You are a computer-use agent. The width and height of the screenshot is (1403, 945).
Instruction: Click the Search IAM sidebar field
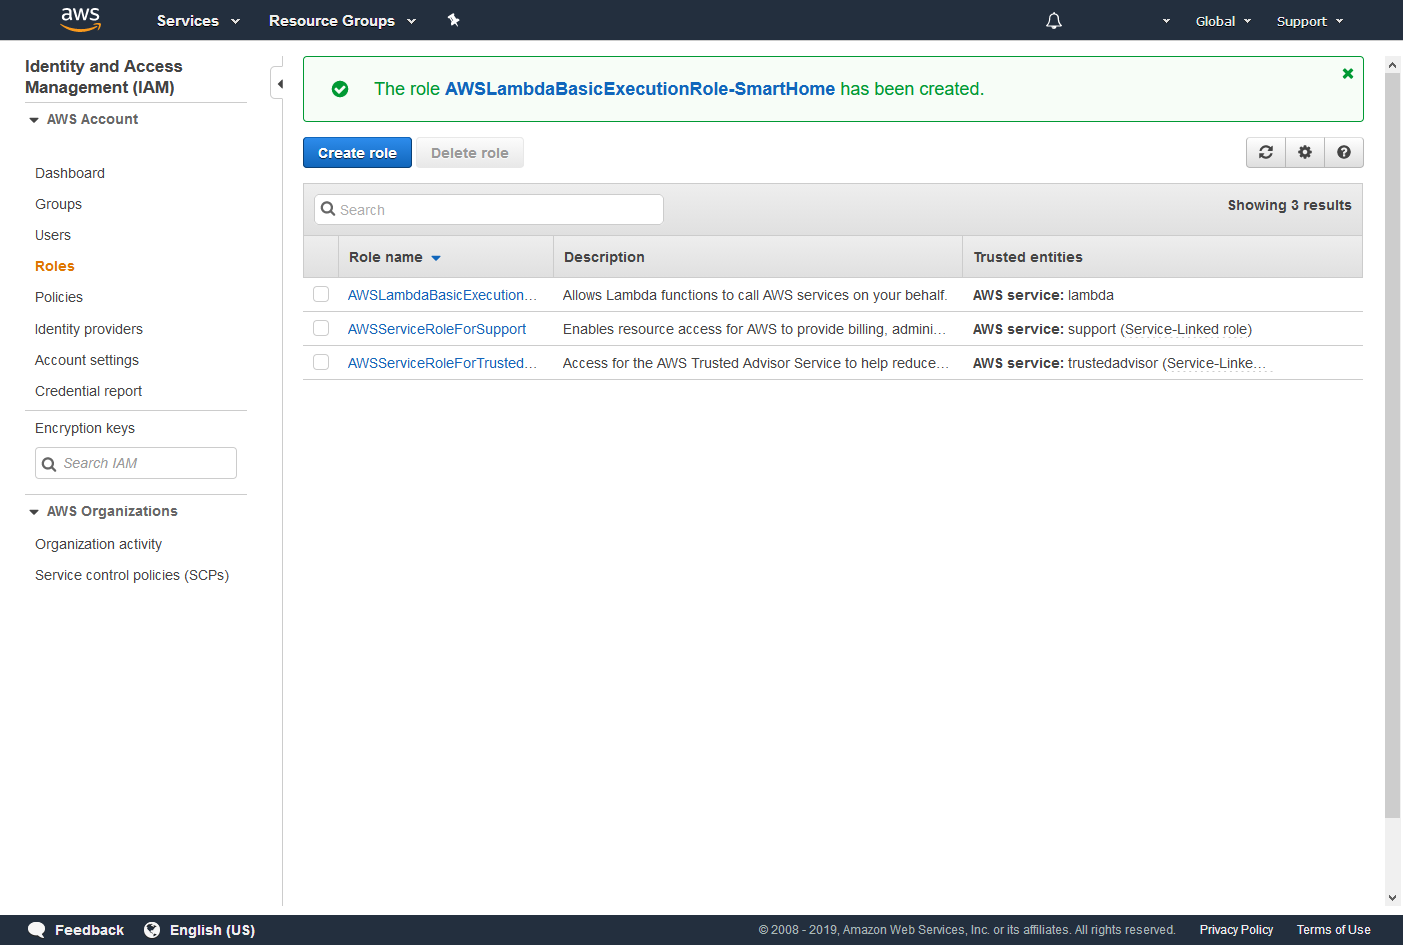coord(136,463)
